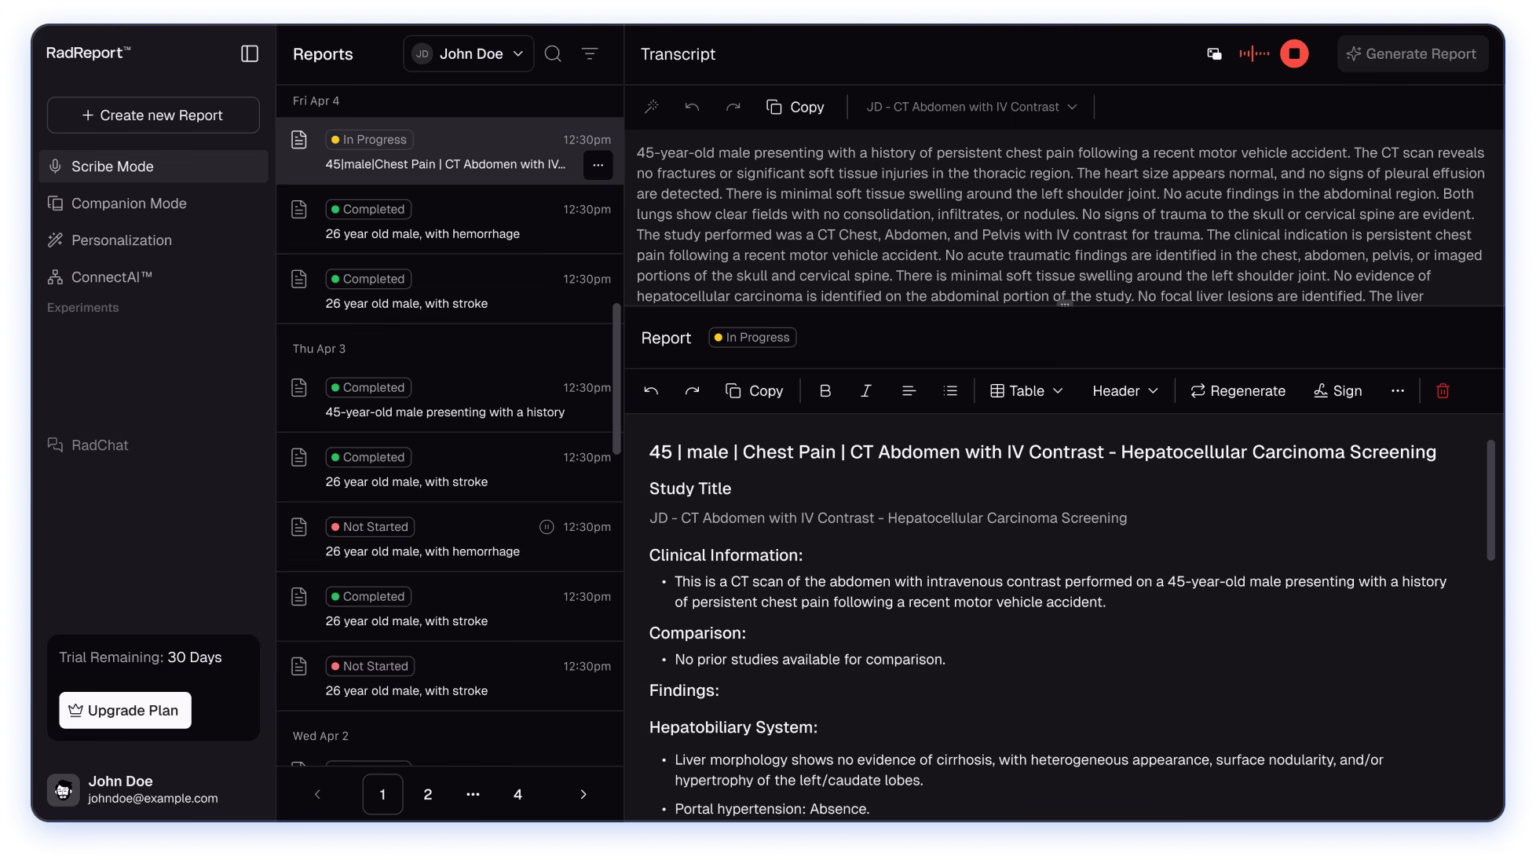Screen dimensions: 1536x860
Task: Click the Upgrade Plan button
Action: (x=125, y=710)
